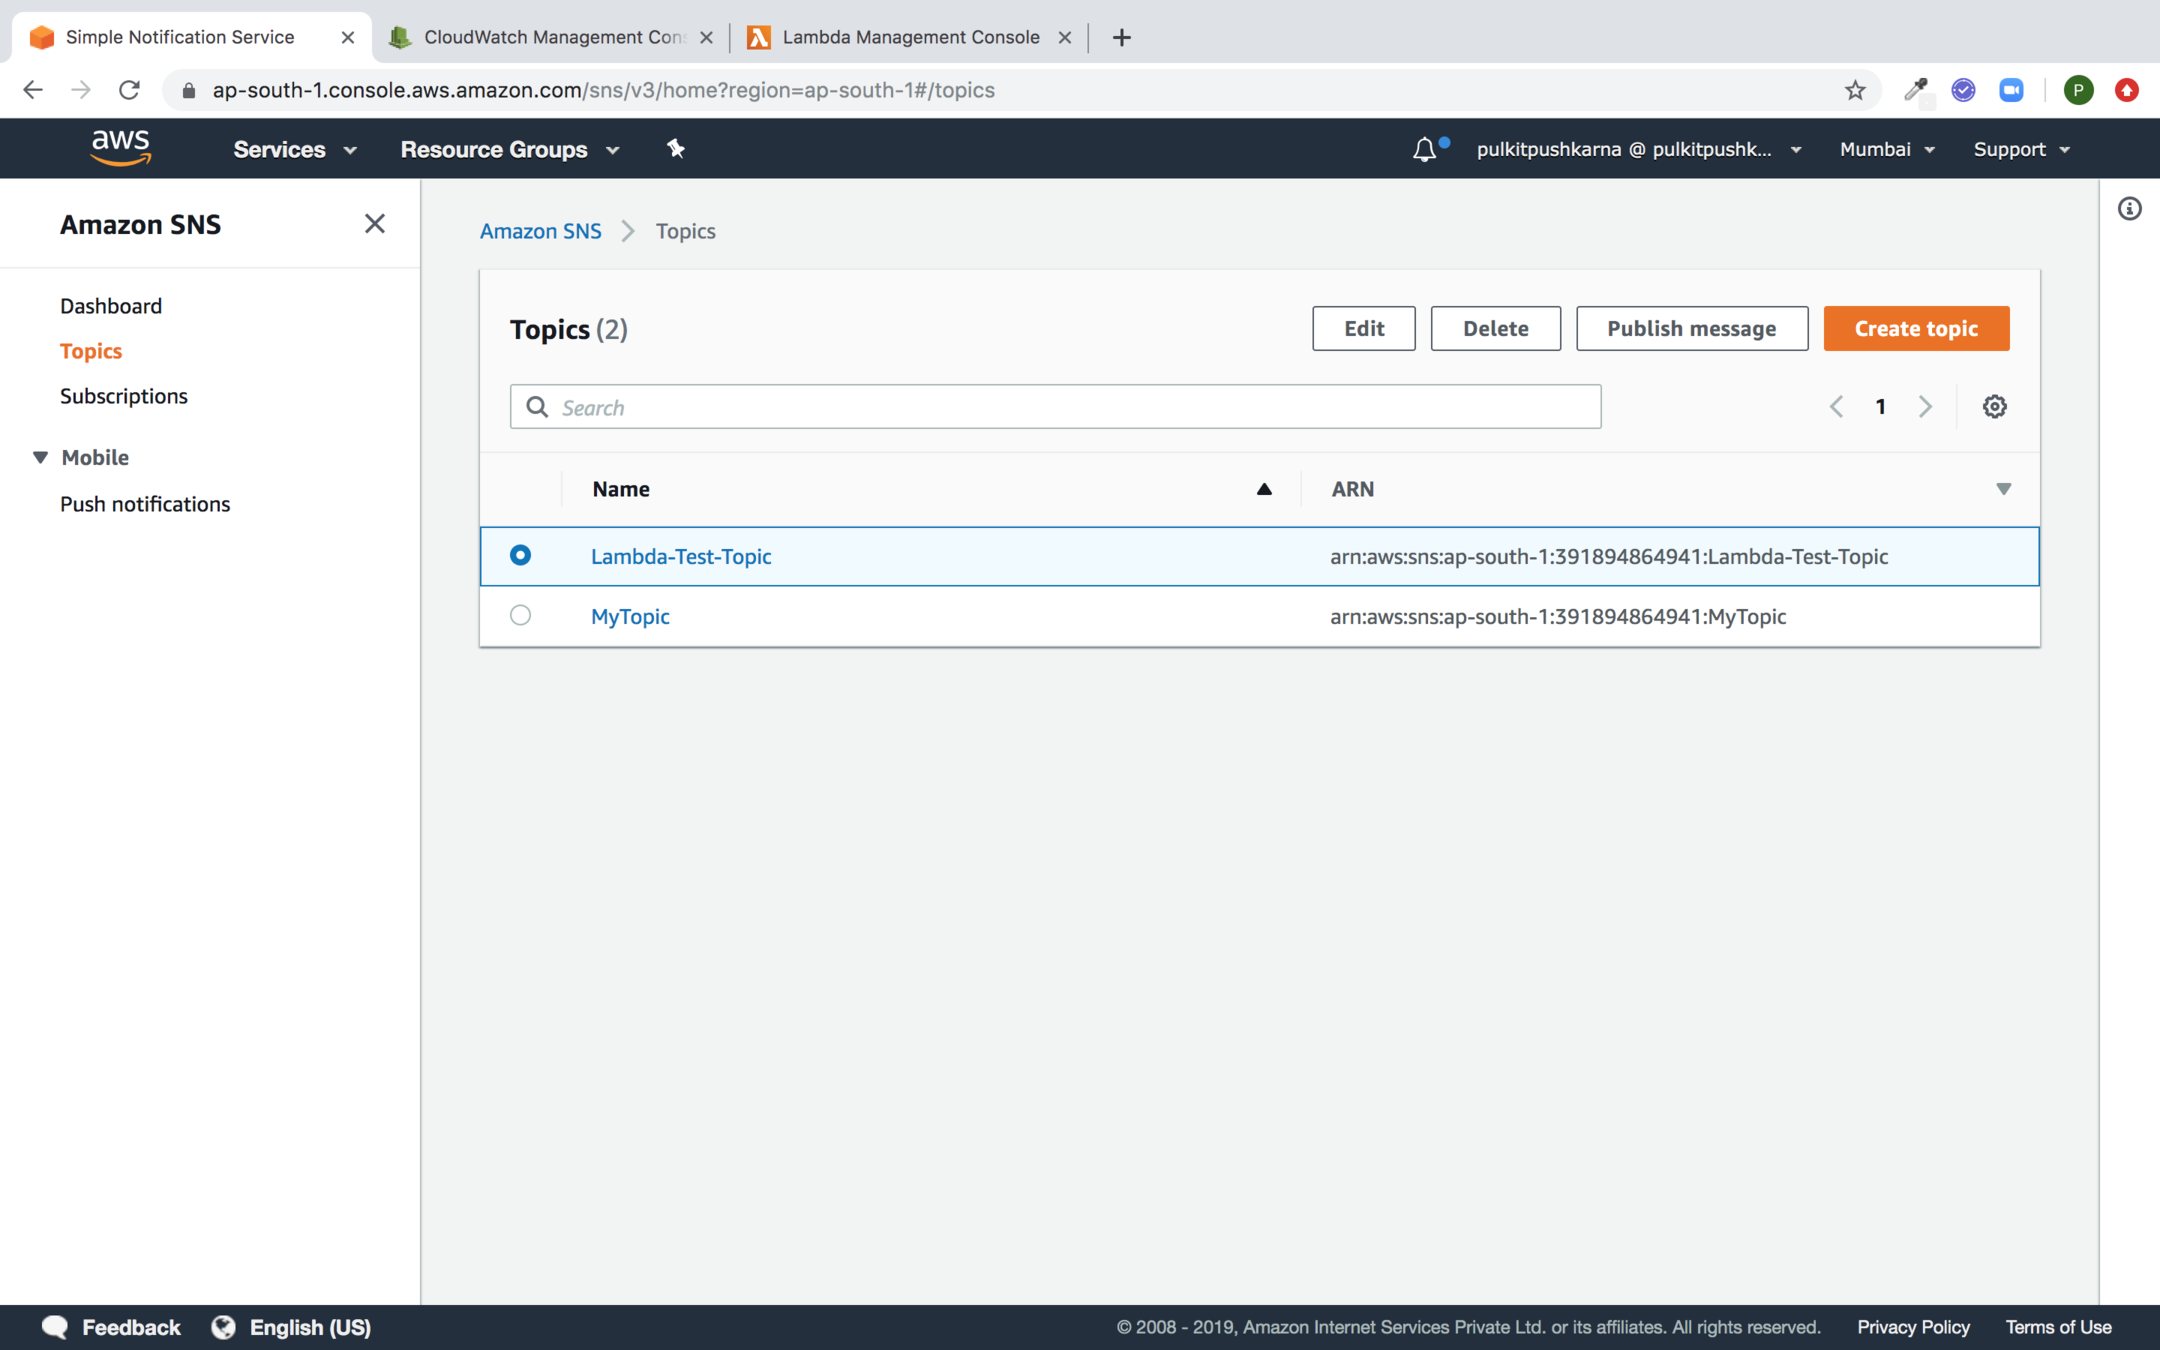The image size is (2160, 1350).
Task: Open the Lambda-Test-Topic link
Action: point(681,556)
